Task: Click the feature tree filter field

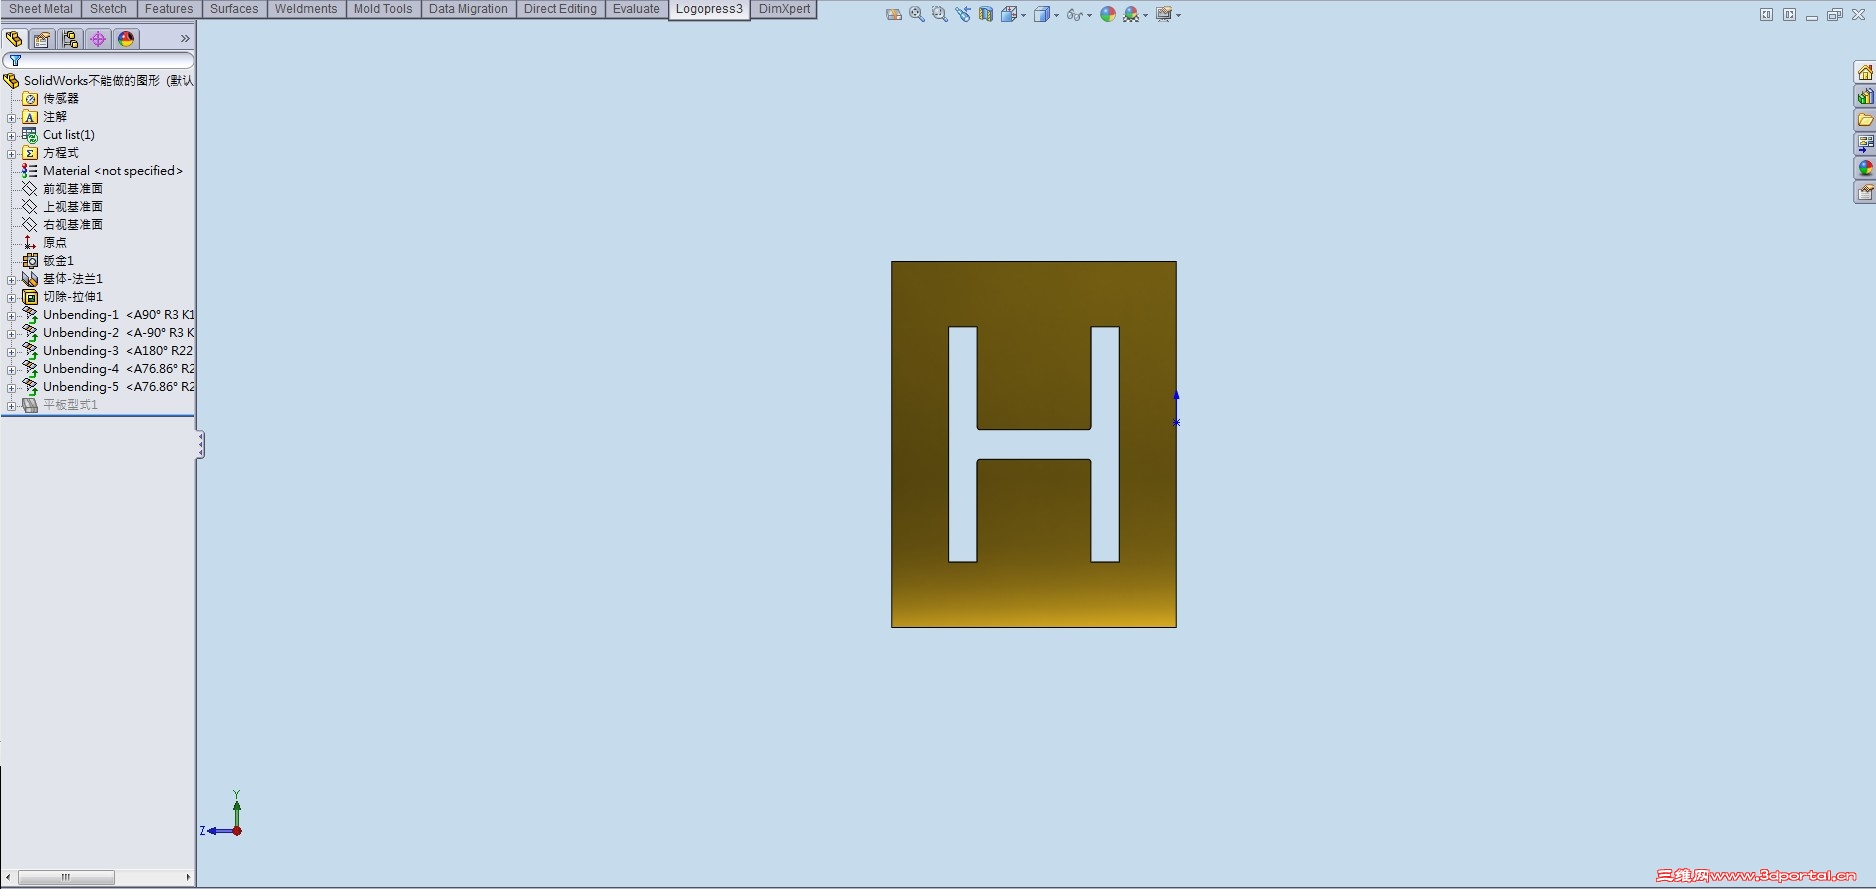Action: 98,61
